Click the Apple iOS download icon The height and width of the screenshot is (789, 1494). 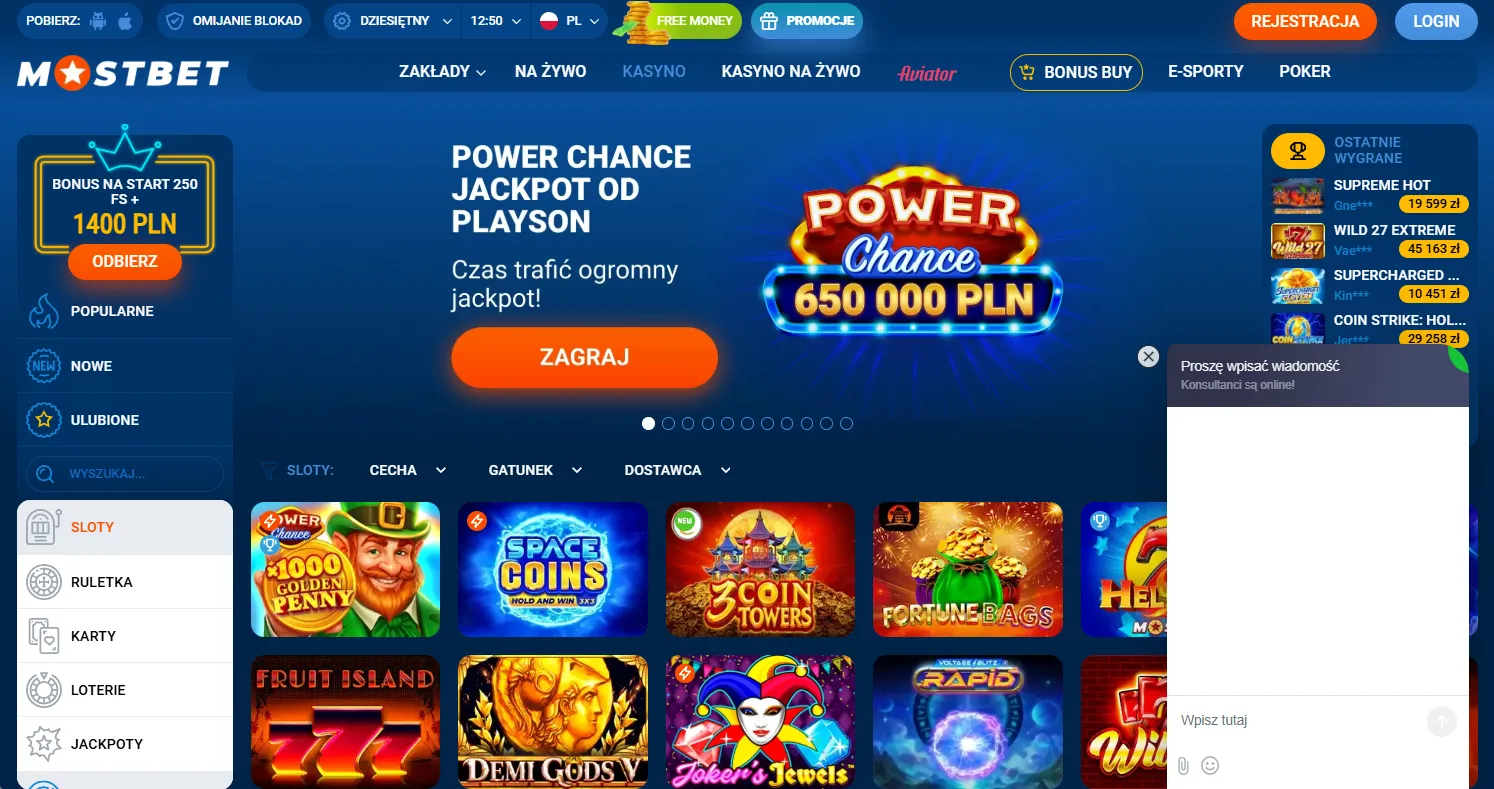pos(125,20)
